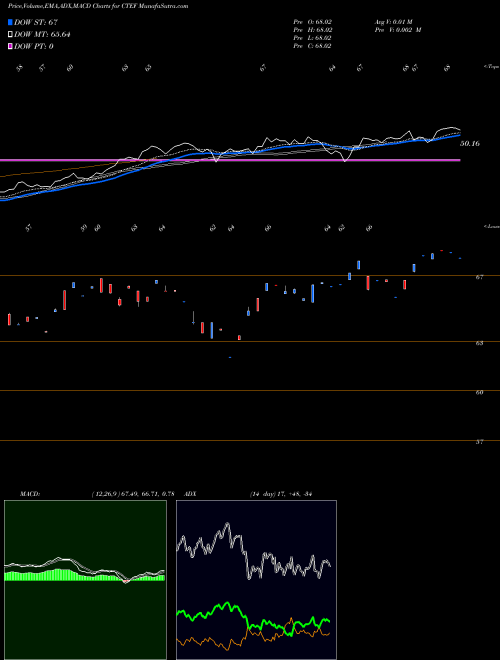Click the 'Pre C: 68.02' close value
This screenshot has height=660, width=500.
313,46
